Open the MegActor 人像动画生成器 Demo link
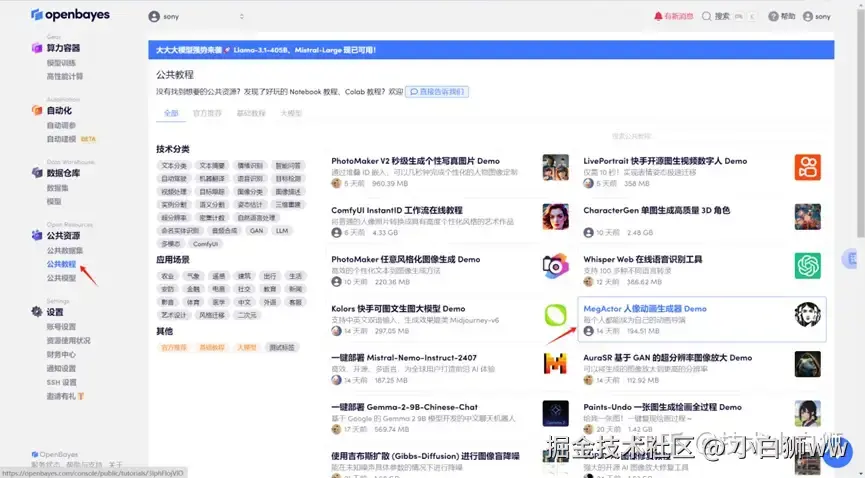This screenshot has width=865, height=478. click(x=645, y=309)
